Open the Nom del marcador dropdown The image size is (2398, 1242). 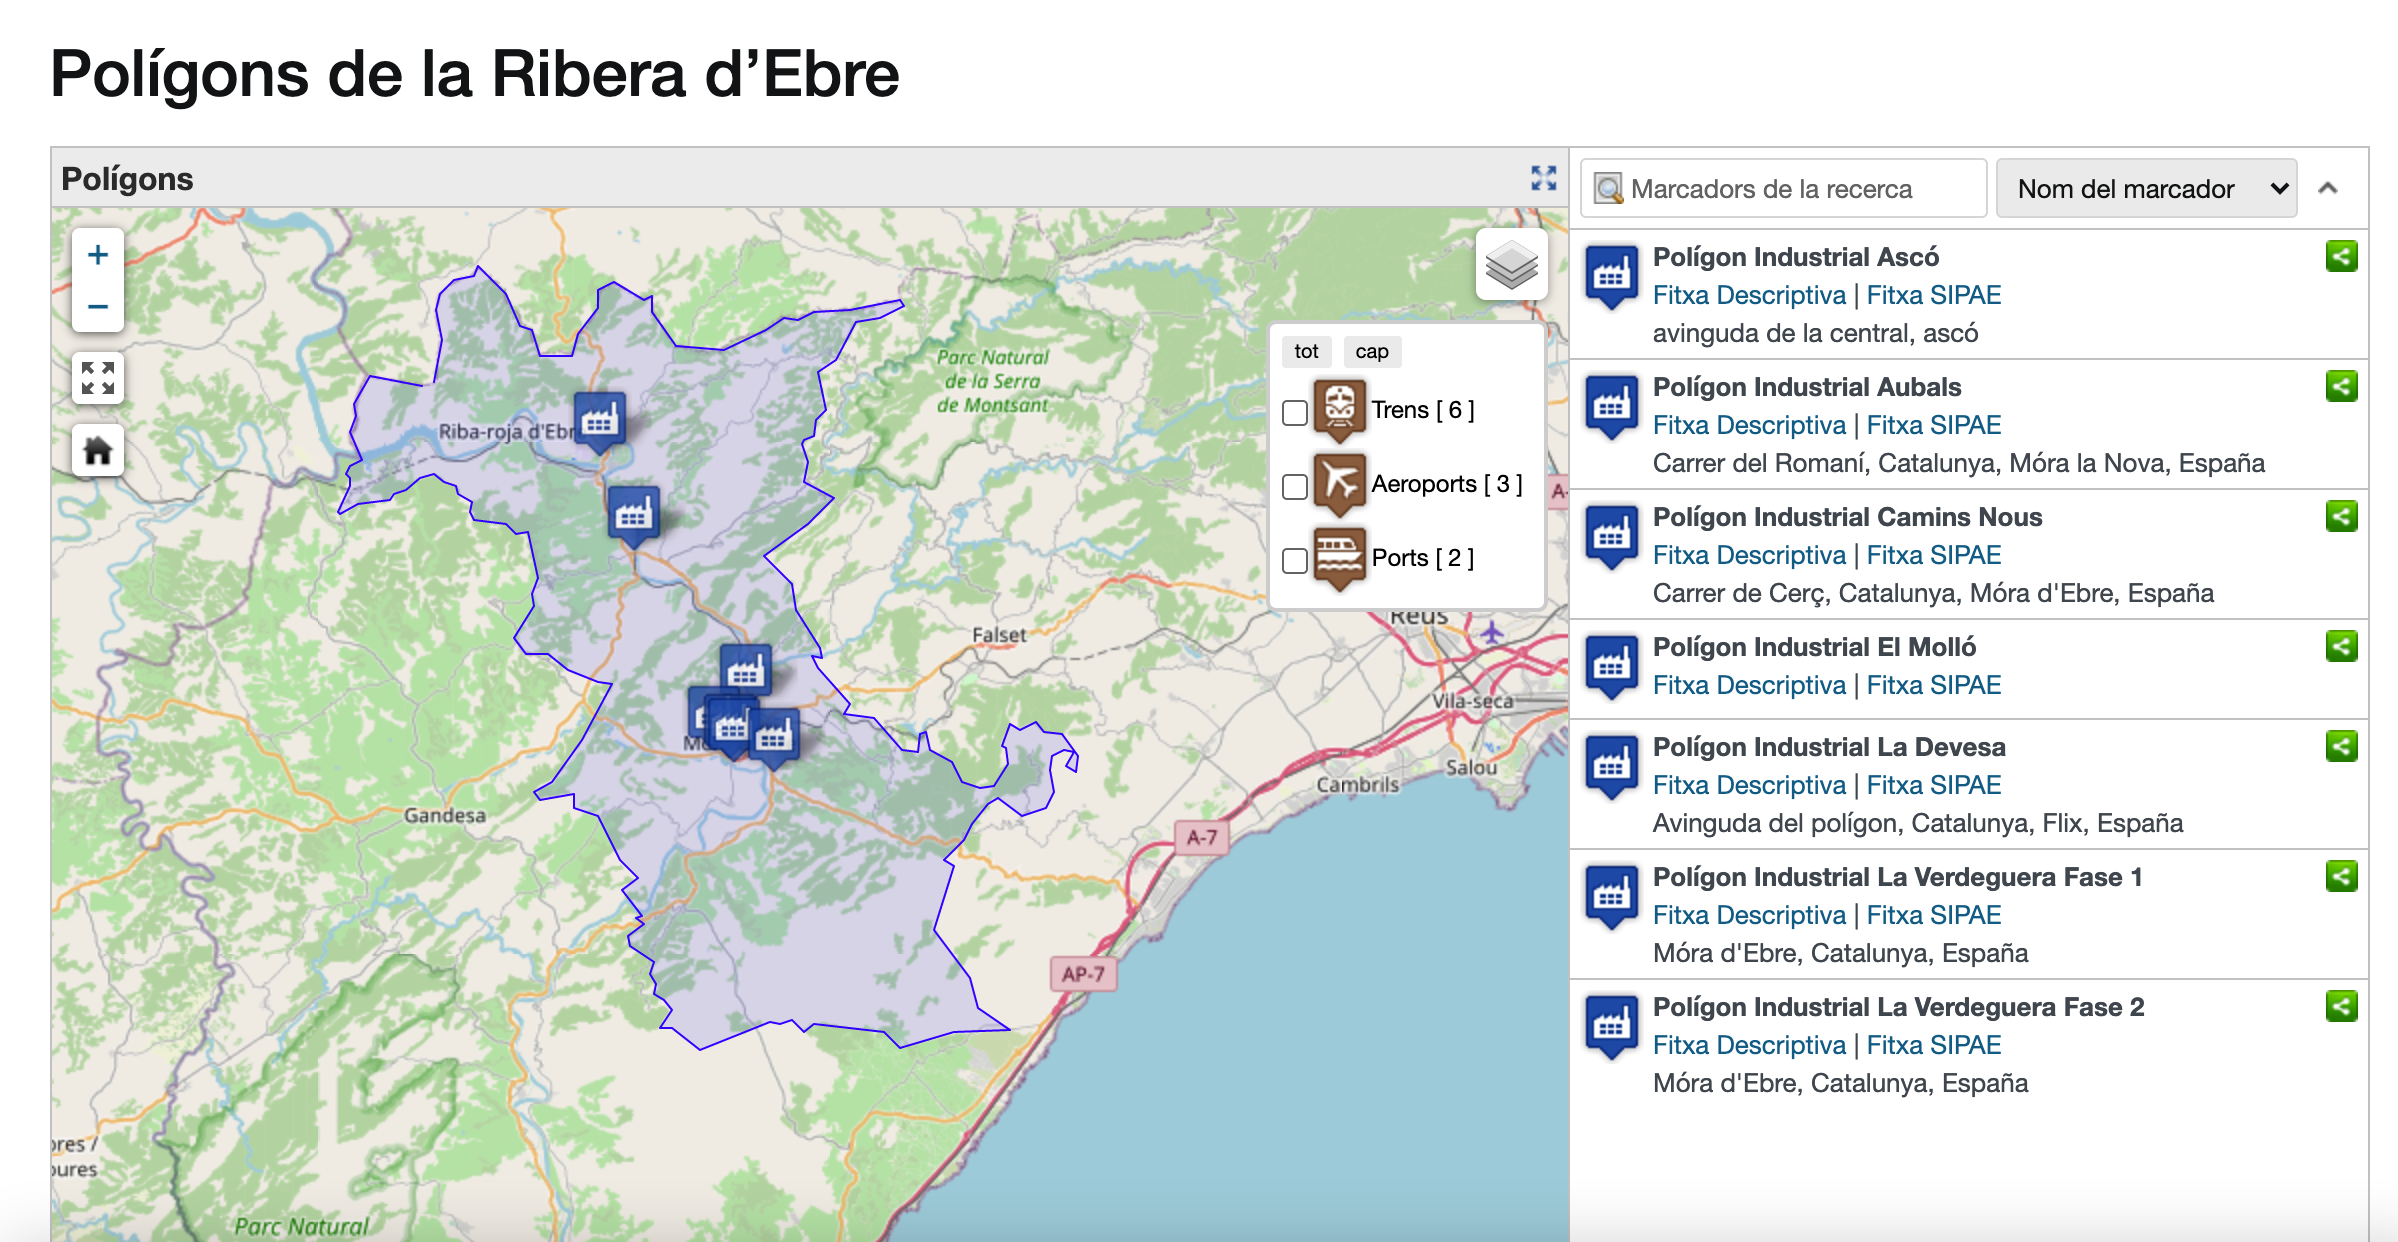point(2146,189)
